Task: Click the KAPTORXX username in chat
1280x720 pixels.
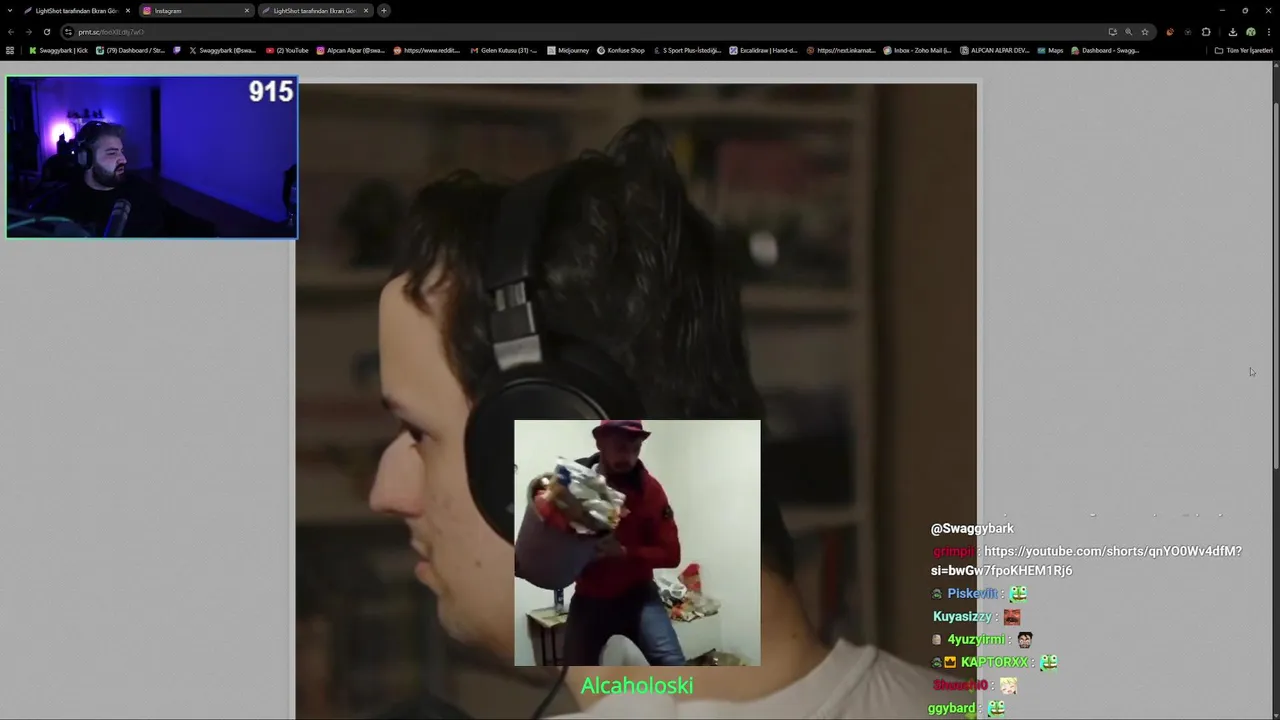Action: pos(994,663)
